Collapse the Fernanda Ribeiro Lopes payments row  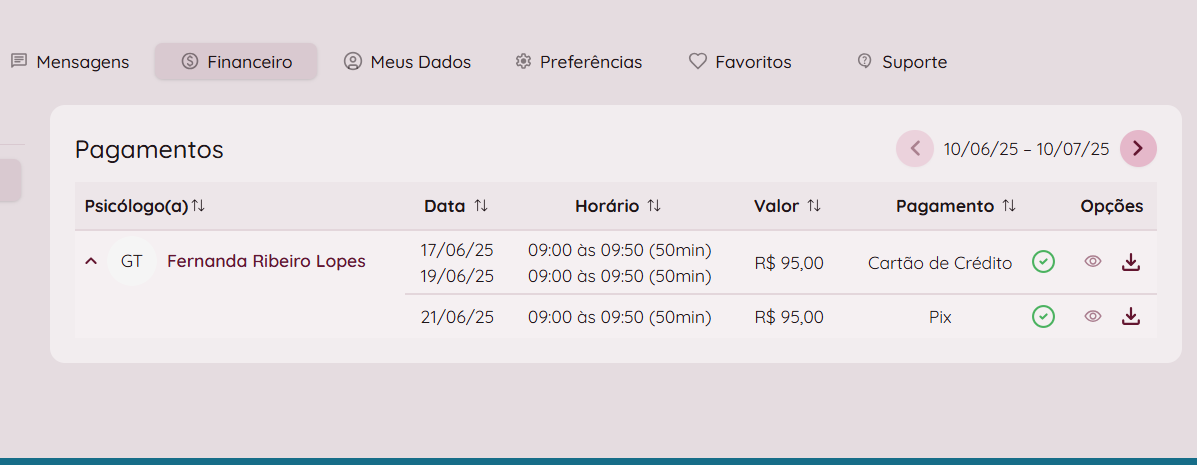pyautogui.click(x=91, y=262)
